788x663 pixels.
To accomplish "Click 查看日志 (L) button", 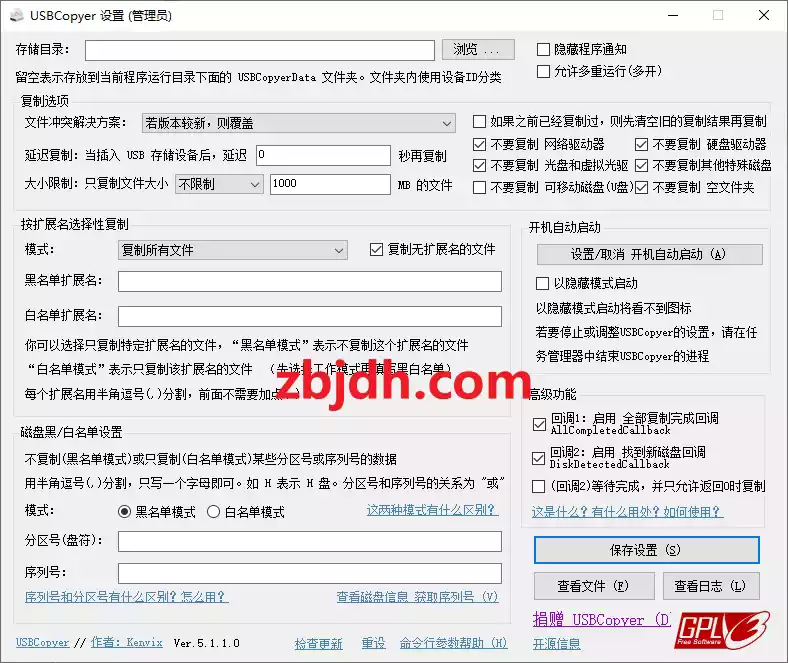I will click(x=711, y=586).
